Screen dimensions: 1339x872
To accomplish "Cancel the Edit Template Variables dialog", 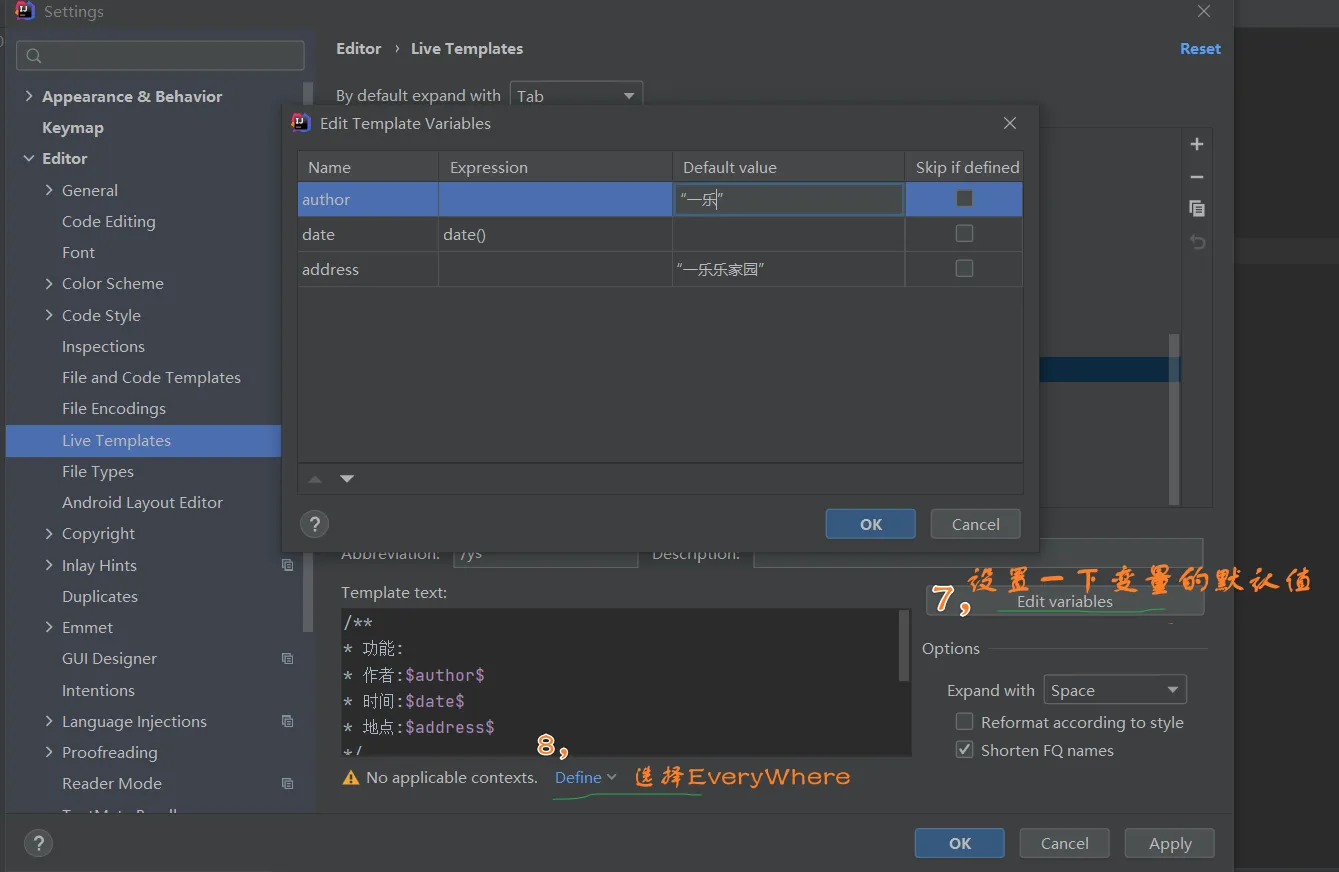I will (976, 524).
